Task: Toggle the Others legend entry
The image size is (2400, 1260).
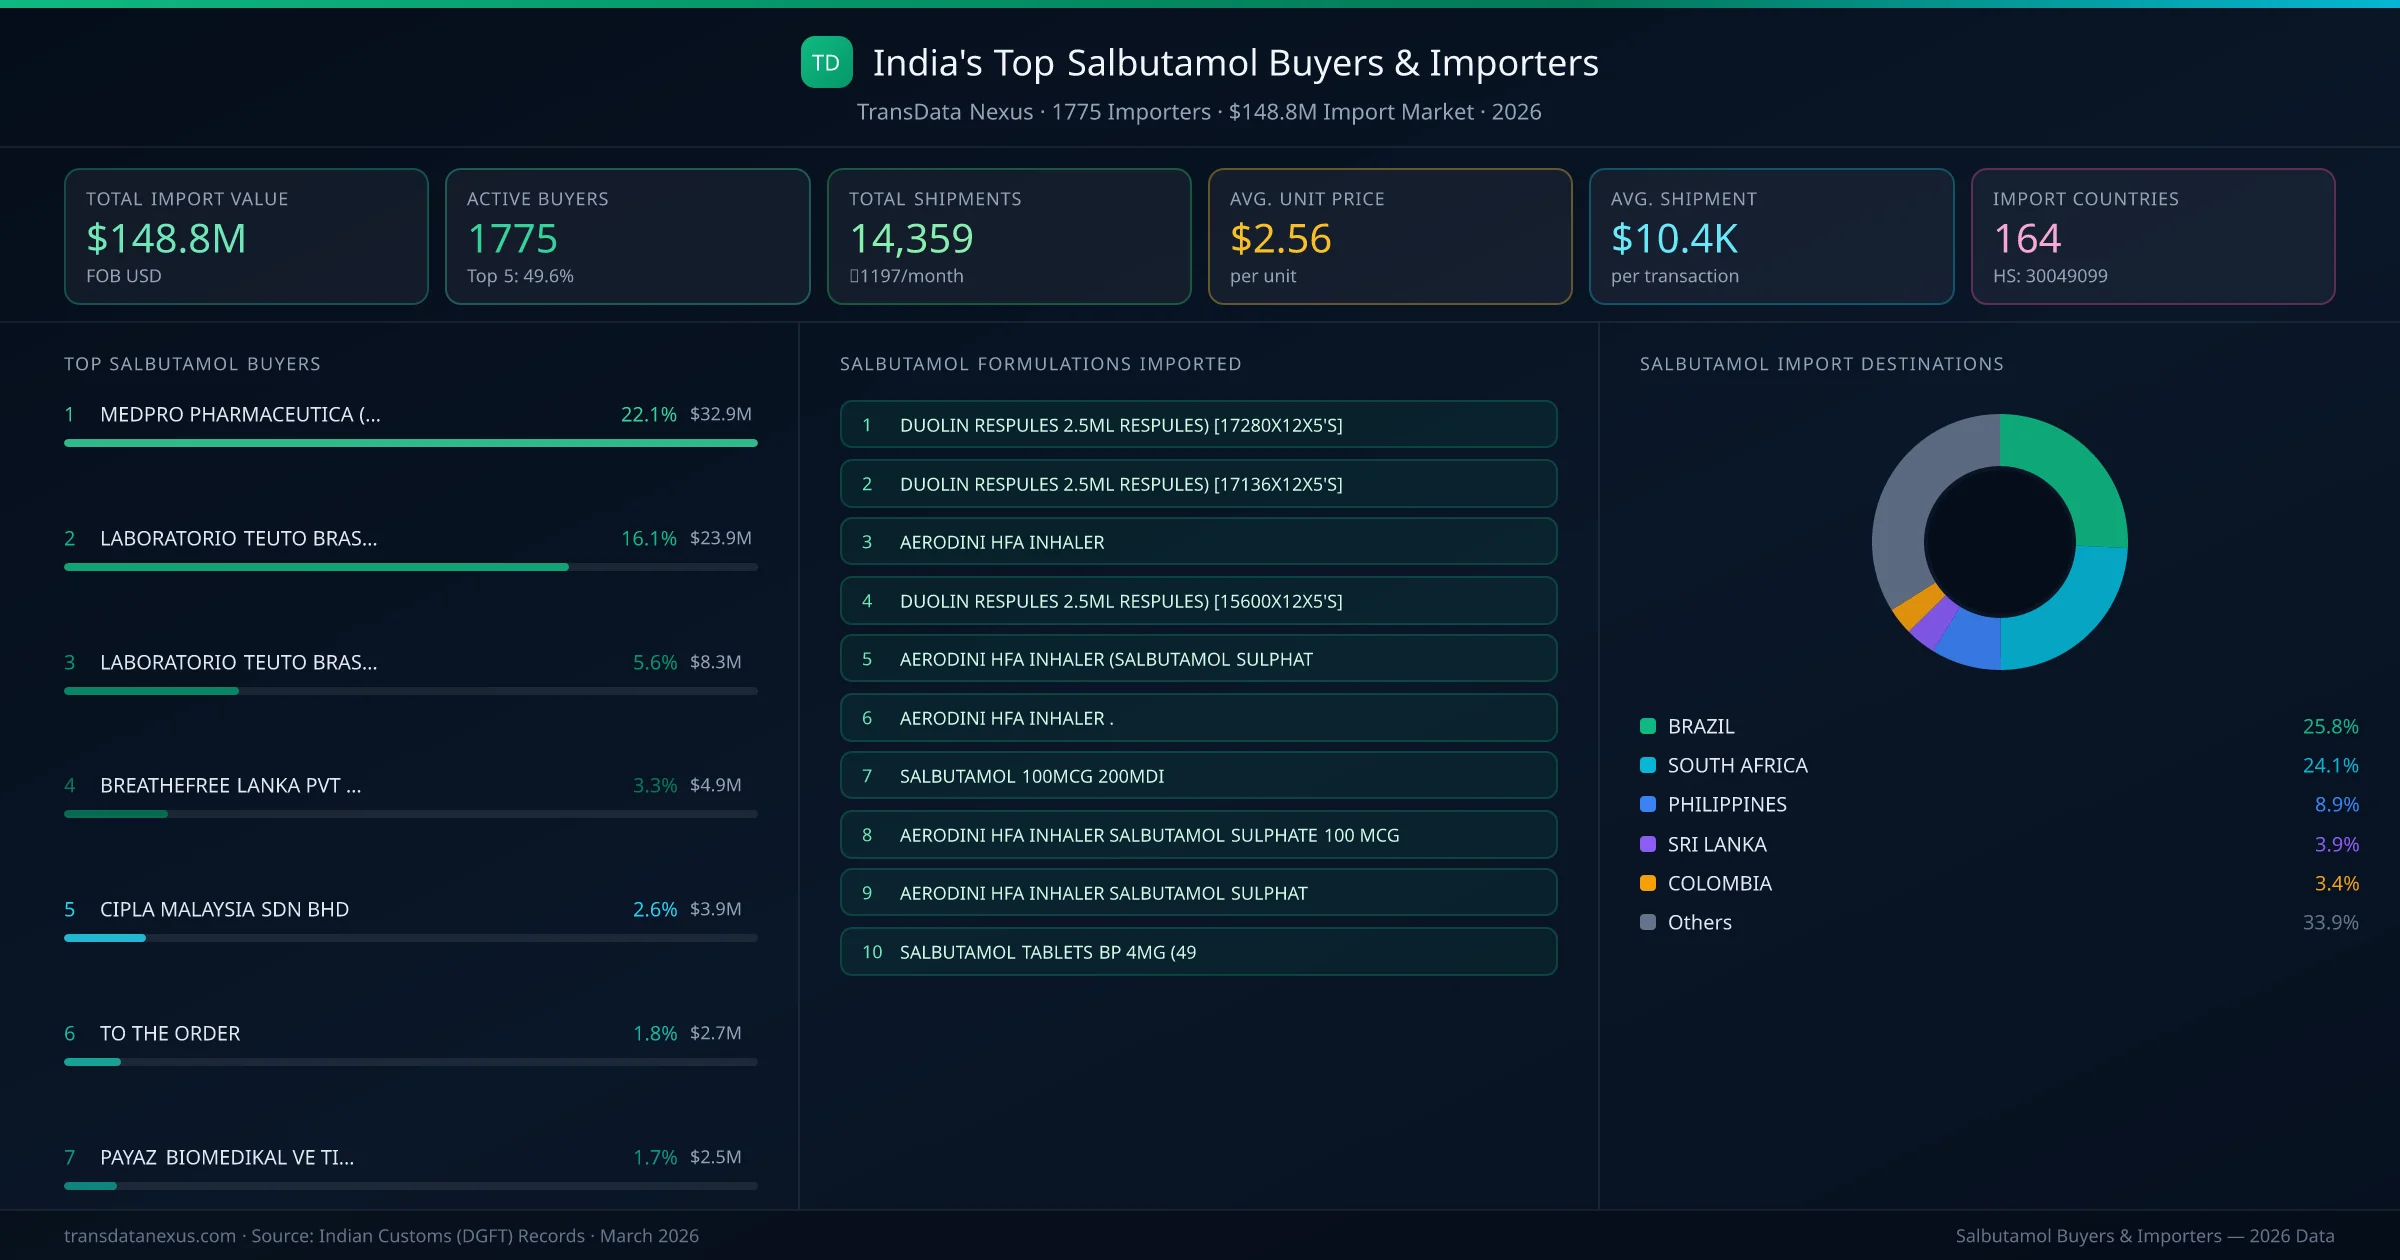Action: coord(1698,922)
